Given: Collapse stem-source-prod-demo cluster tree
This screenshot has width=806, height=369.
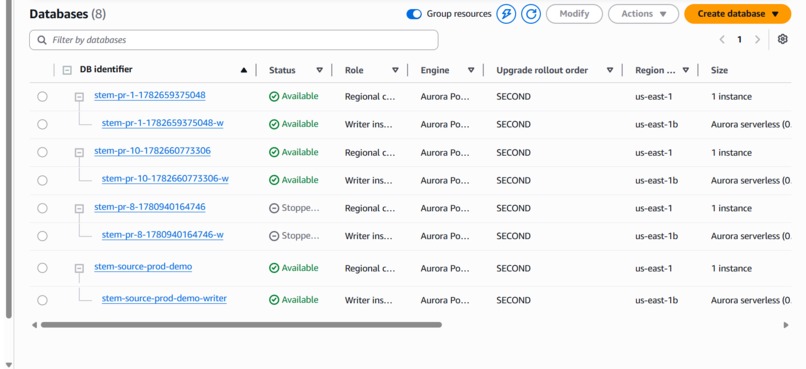Looking at the screenshot, I should coord(79,268).
